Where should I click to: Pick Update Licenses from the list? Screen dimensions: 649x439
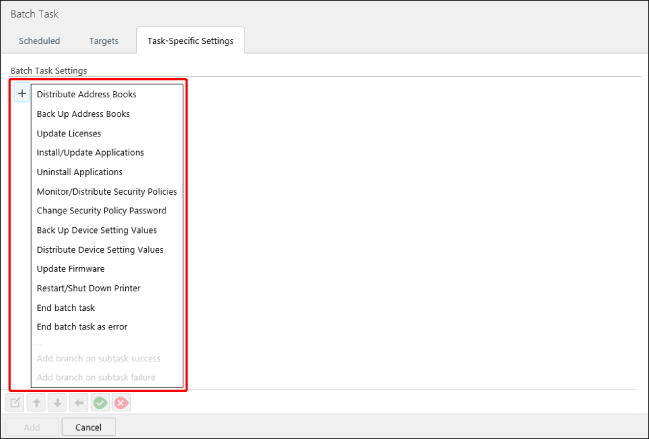pyautogui.click(x=68, y=133)
